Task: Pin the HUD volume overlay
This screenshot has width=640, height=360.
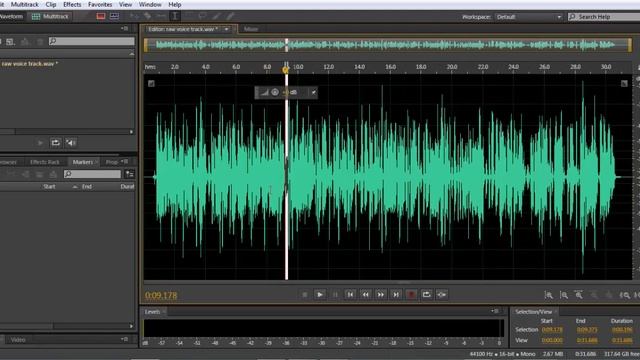Action: (313, 92)
